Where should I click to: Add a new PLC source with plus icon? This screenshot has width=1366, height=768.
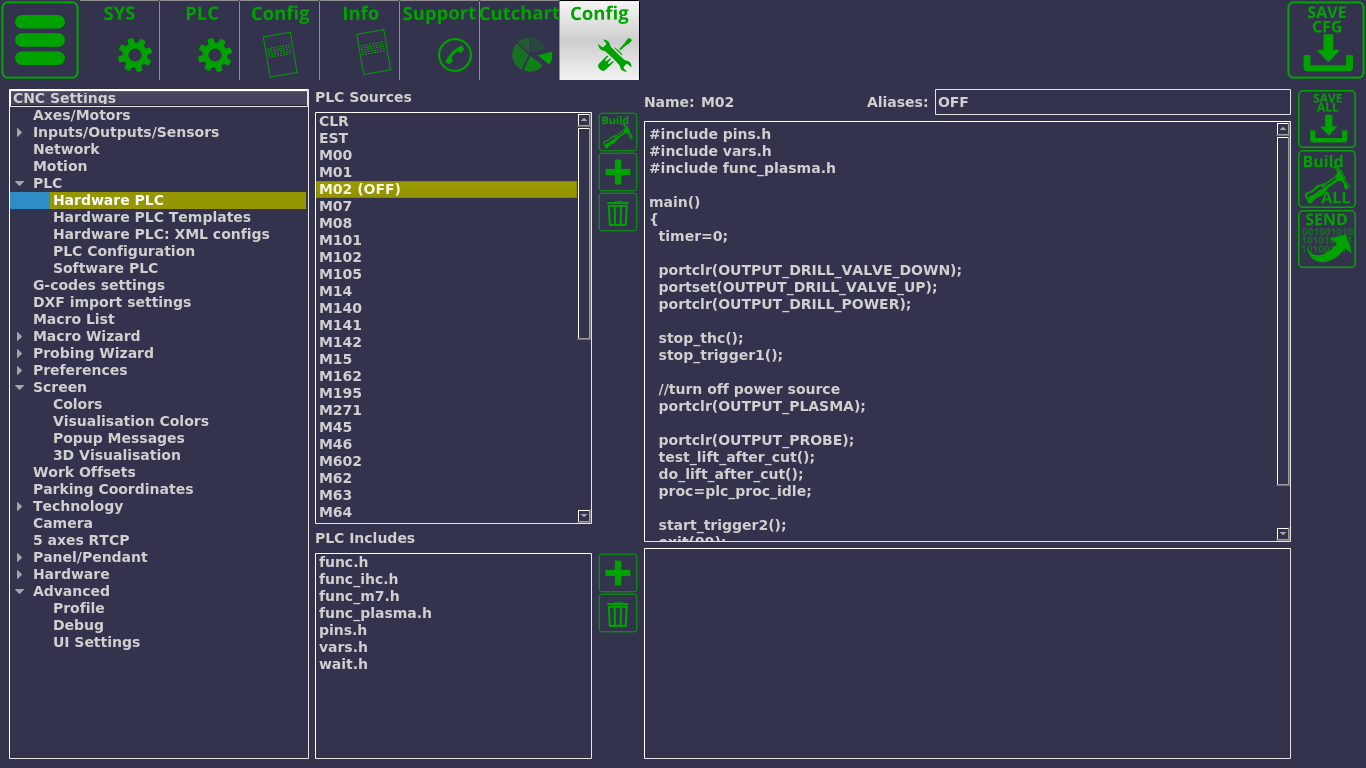[617, 172]
